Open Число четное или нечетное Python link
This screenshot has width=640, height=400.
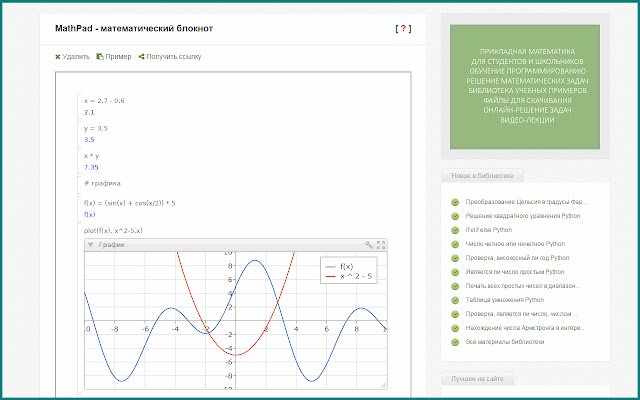point(516,244)
